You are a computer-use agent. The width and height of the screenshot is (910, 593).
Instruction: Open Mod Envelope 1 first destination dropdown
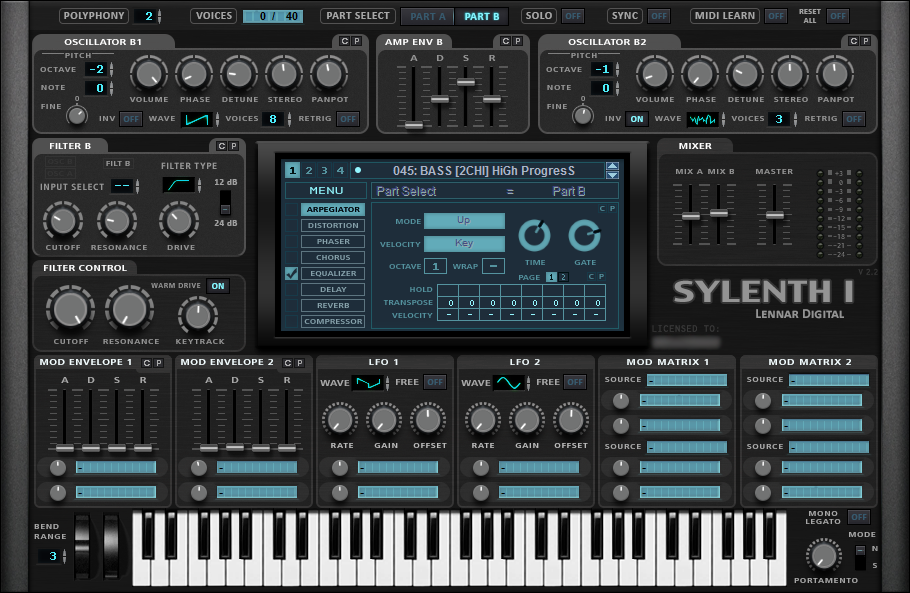(x=116, y=468)
